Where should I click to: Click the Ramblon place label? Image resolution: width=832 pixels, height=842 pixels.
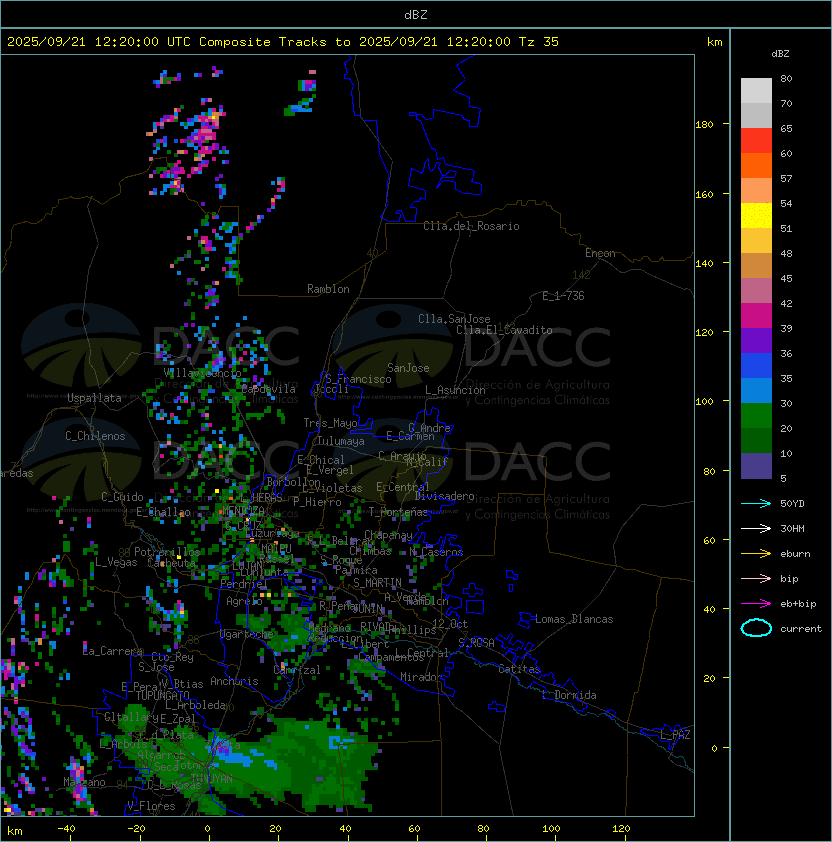tap(328, 289)
